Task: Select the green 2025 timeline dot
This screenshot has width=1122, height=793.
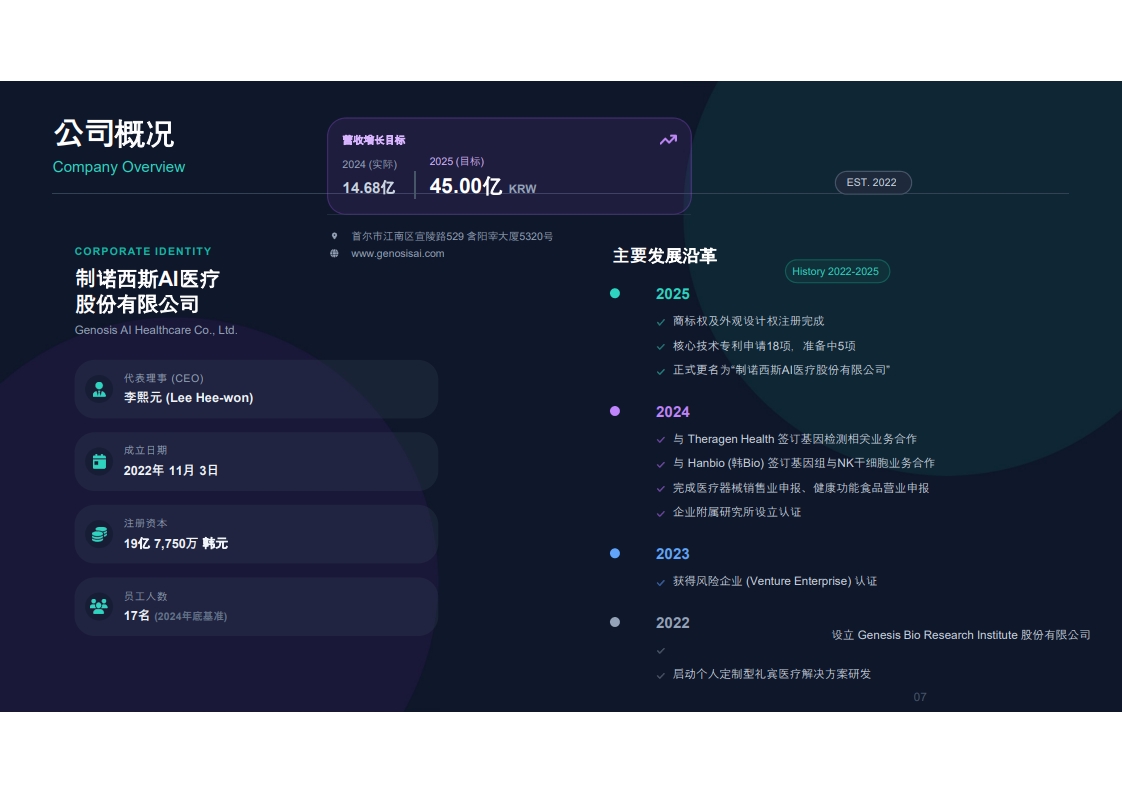Action: 615,293
